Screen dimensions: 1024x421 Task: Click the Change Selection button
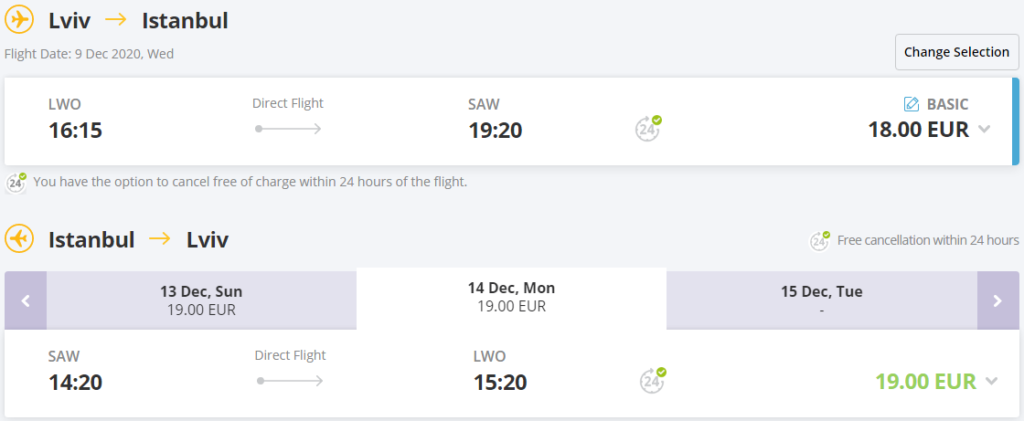click(957, 52)
